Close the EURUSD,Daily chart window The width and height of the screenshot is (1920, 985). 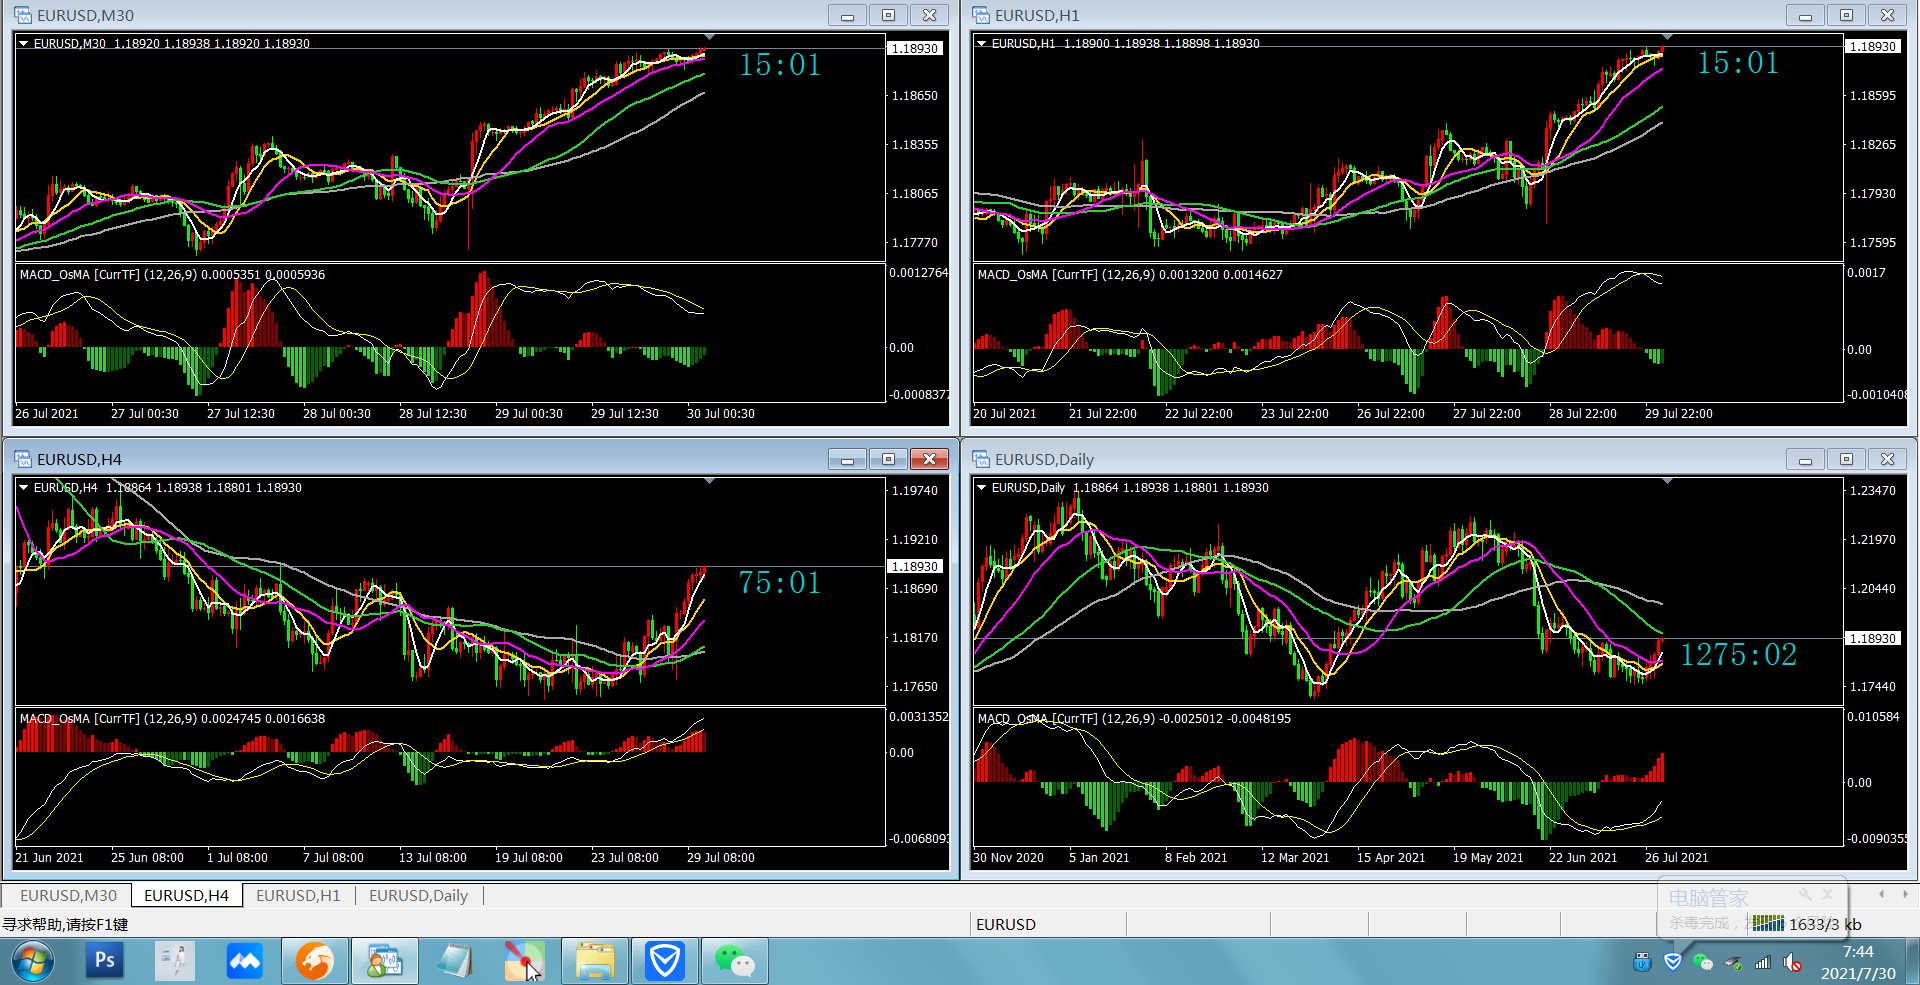[x=1887, y=459]
